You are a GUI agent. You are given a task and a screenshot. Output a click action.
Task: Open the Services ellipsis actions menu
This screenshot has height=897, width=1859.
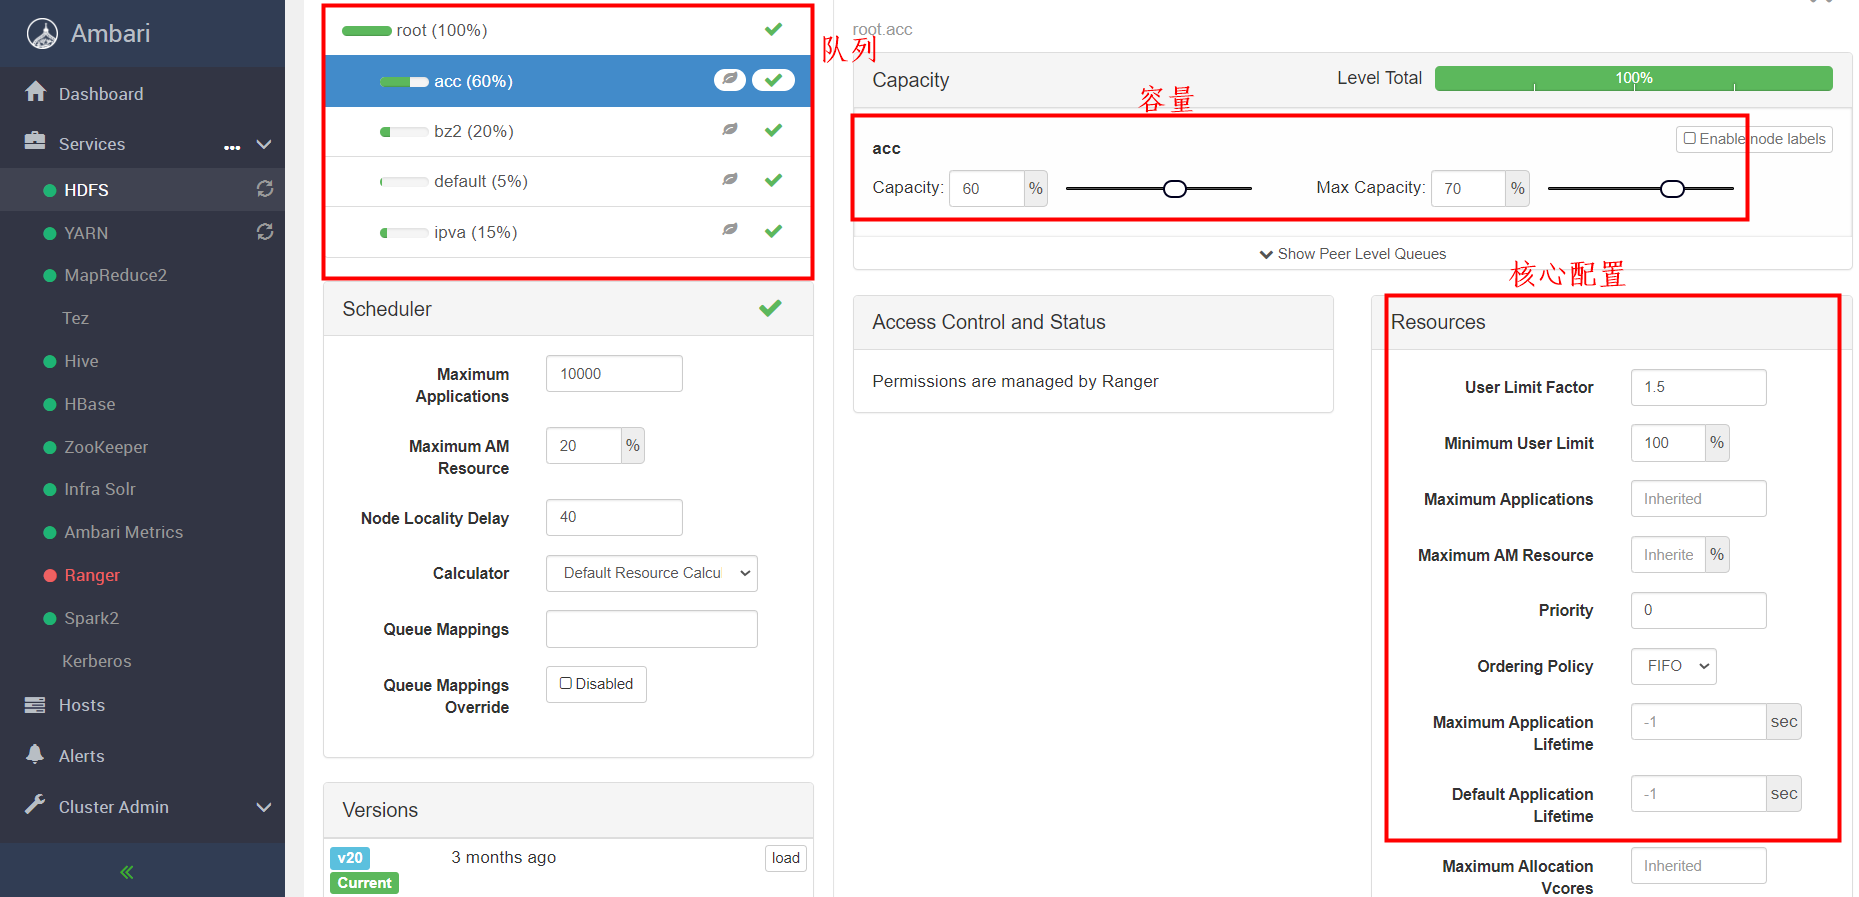[232, 146]
